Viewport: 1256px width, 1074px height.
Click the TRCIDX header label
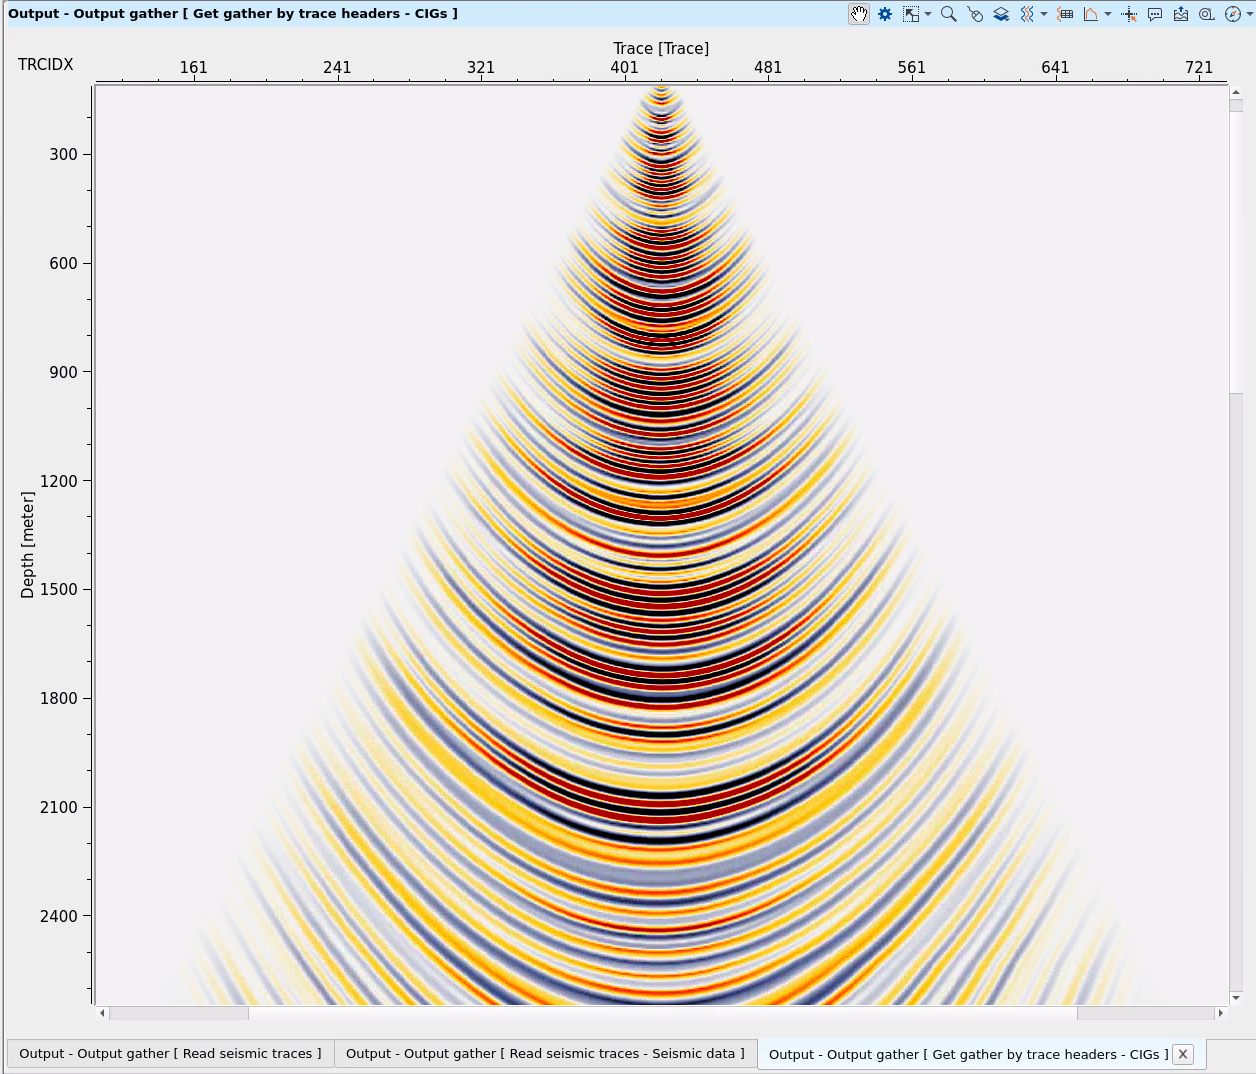(46, 64)
